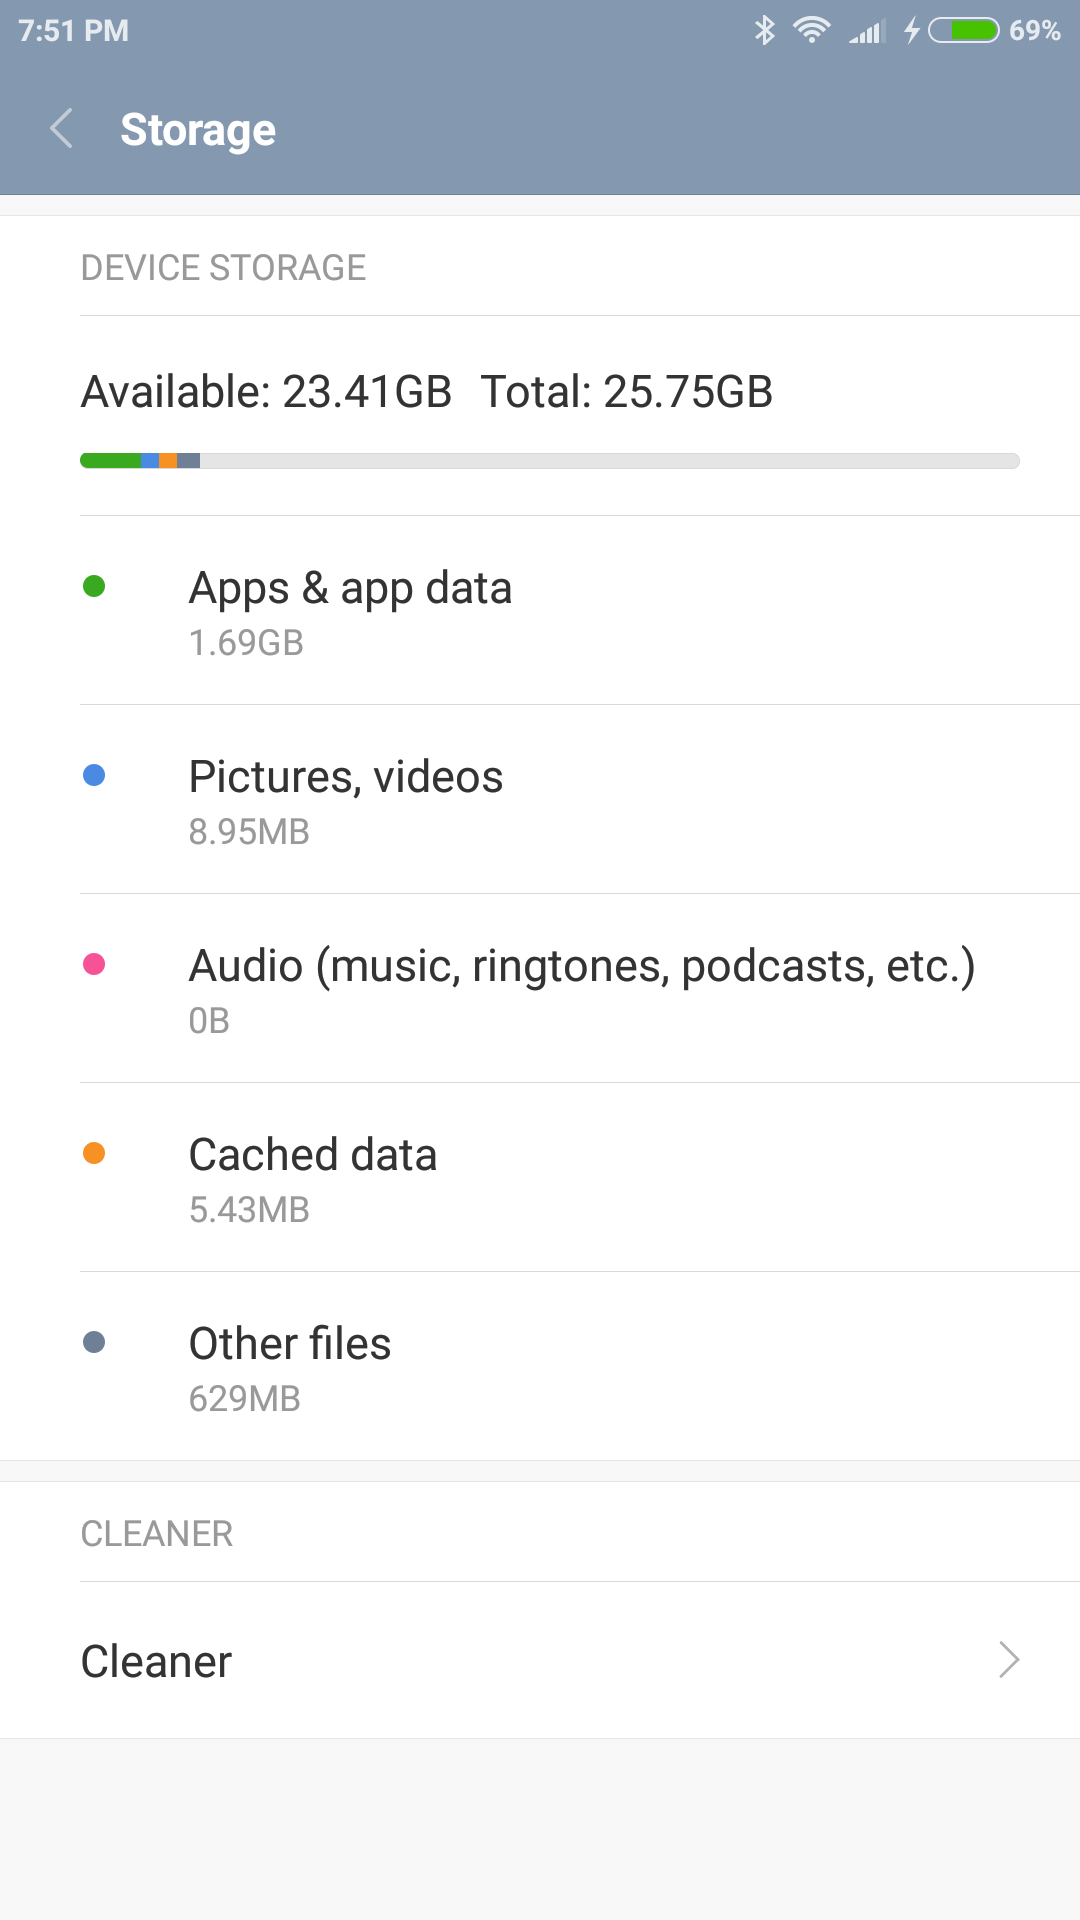
Task: Open Apps & app data
Action: [x=350, y=610]
